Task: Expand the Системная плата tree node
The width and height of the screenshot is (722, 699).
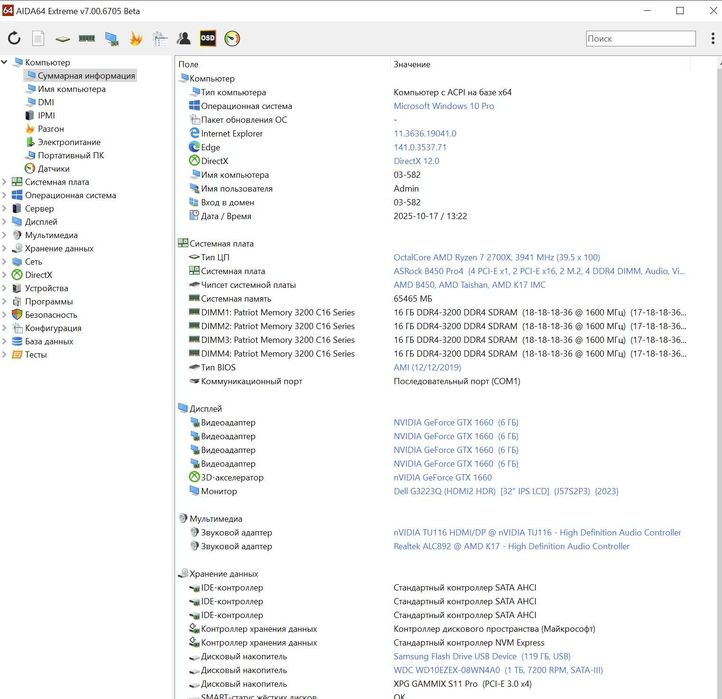Action: point(5,182)
